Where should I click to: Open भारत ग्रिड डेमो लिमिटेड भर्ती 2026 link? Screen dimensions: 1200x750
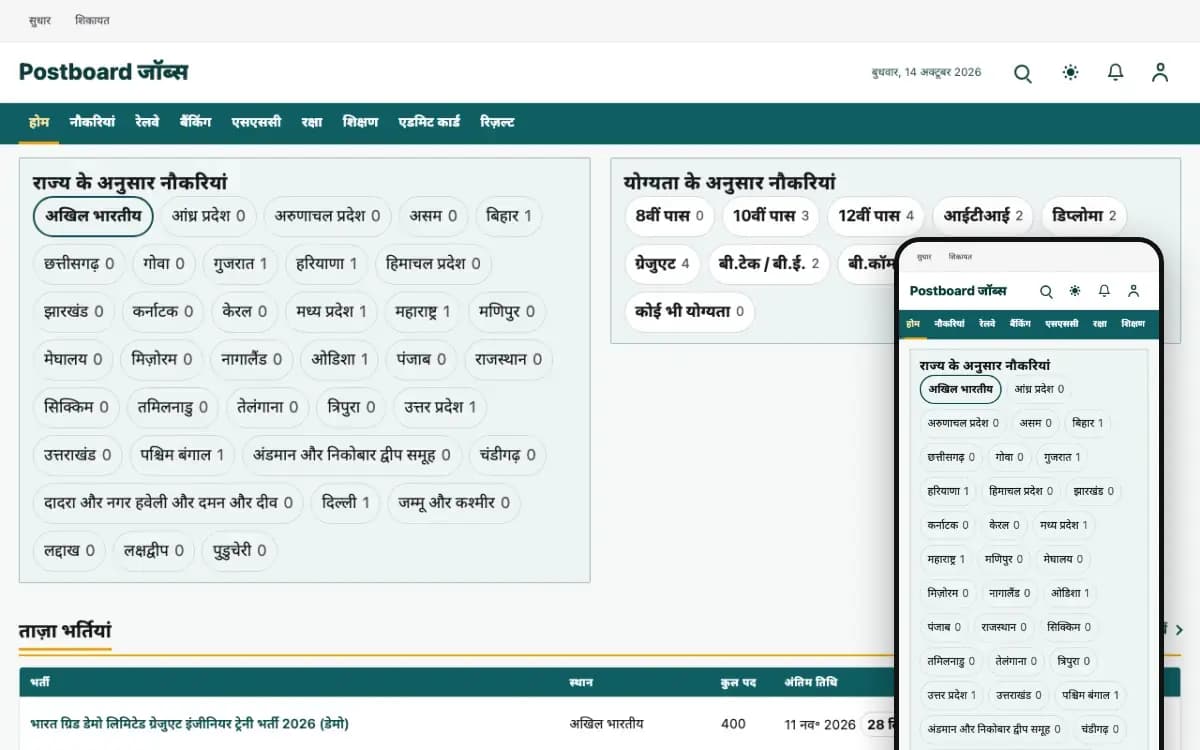point(189,724)
